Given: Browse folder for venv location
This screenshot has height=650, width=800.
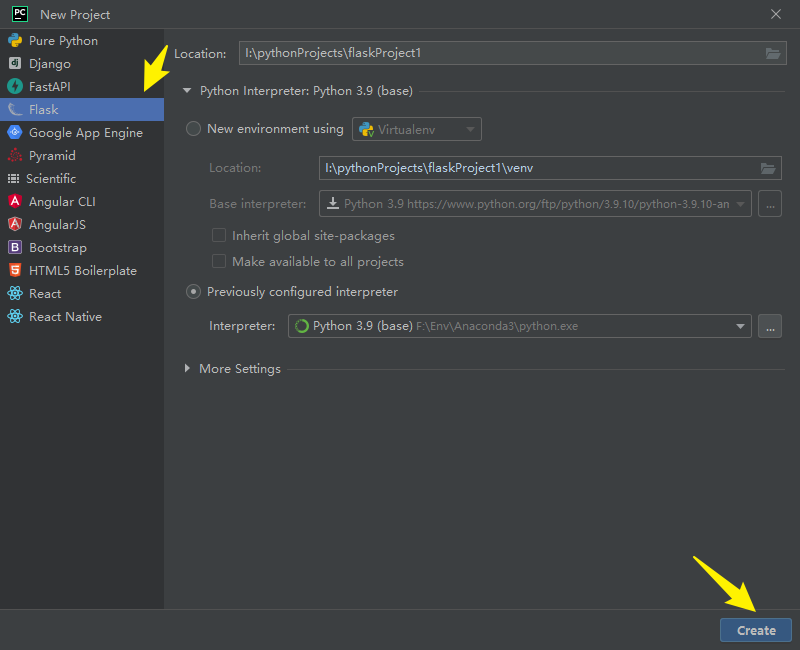Looking at the screenshot, I should pos(768,168).
